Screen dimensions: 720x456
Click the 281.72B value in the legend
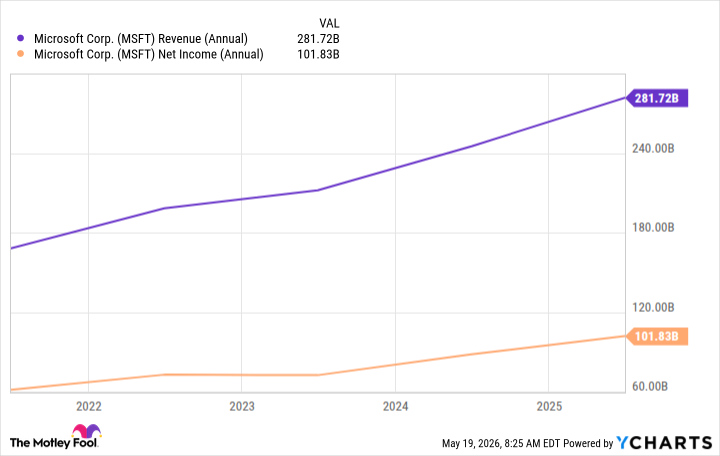click(x=318, y=39)
